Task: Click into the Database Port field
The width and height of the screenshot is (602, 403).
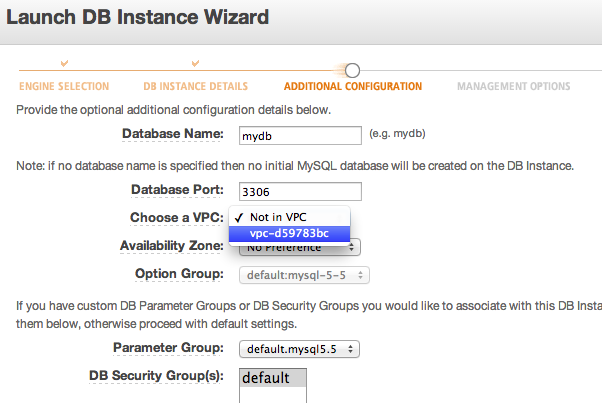Action: 300,192
